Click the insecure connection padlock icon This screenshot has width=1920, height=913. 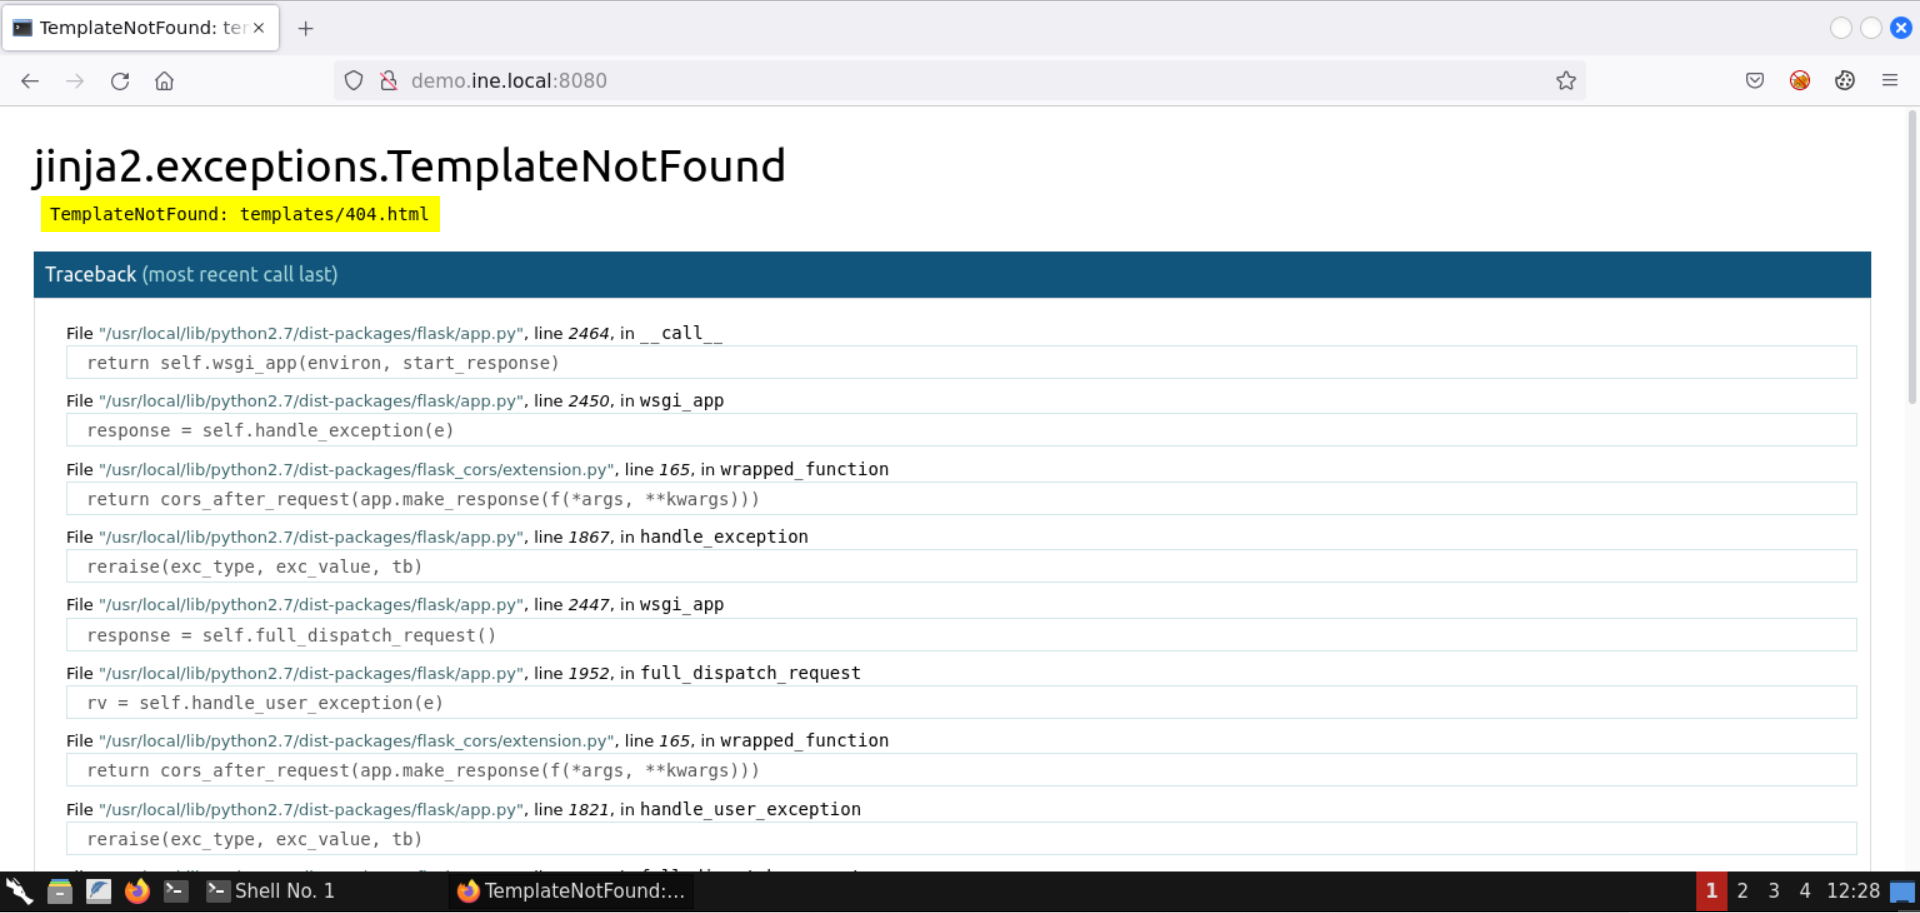389,81
